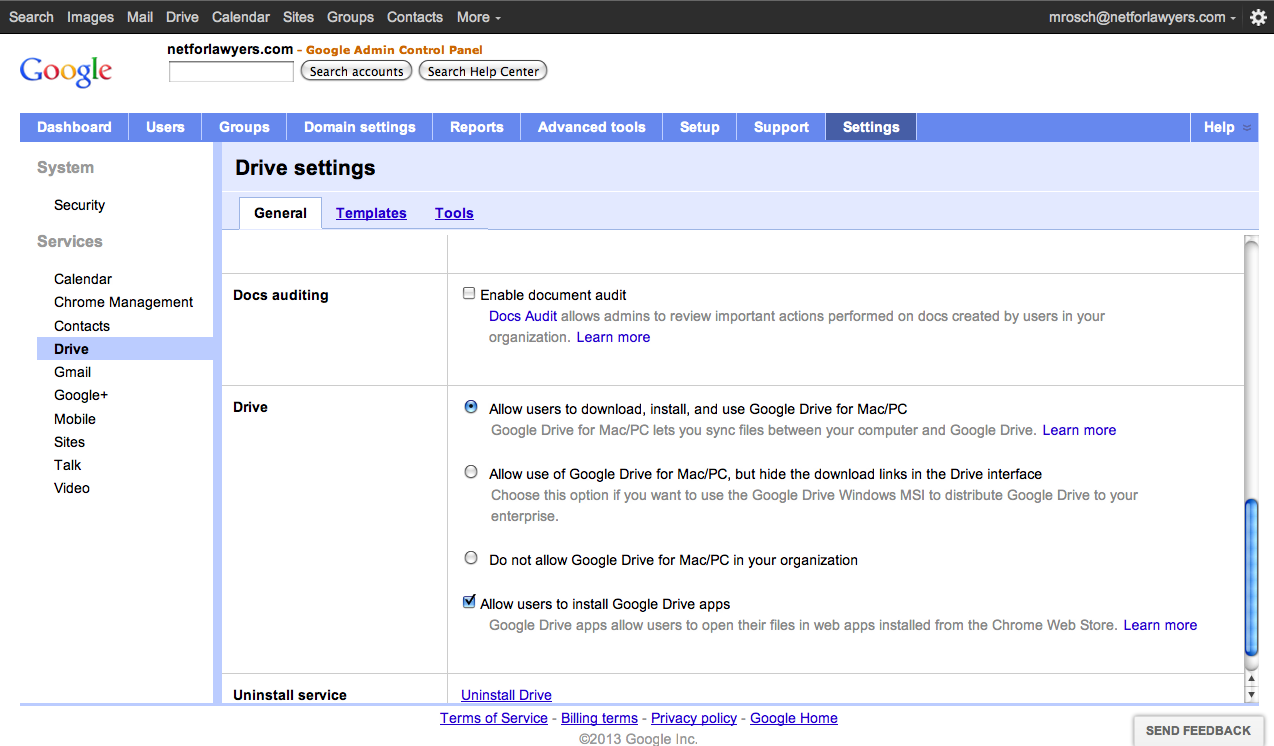
Task: Click the Search Help Center button
Action: (x=483, y=71)
